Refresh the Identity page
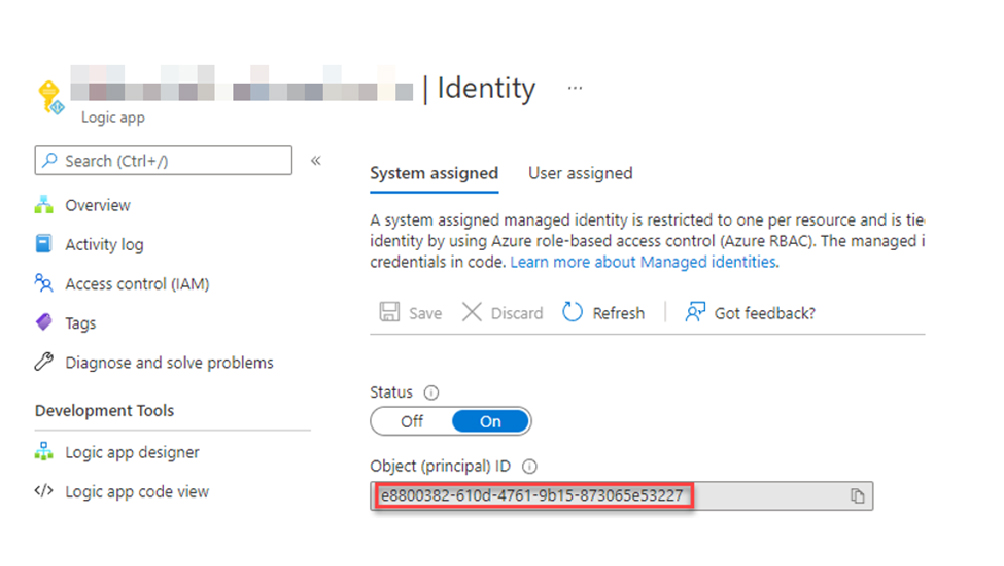1004x566 pixels. click(x=603, y=313)
